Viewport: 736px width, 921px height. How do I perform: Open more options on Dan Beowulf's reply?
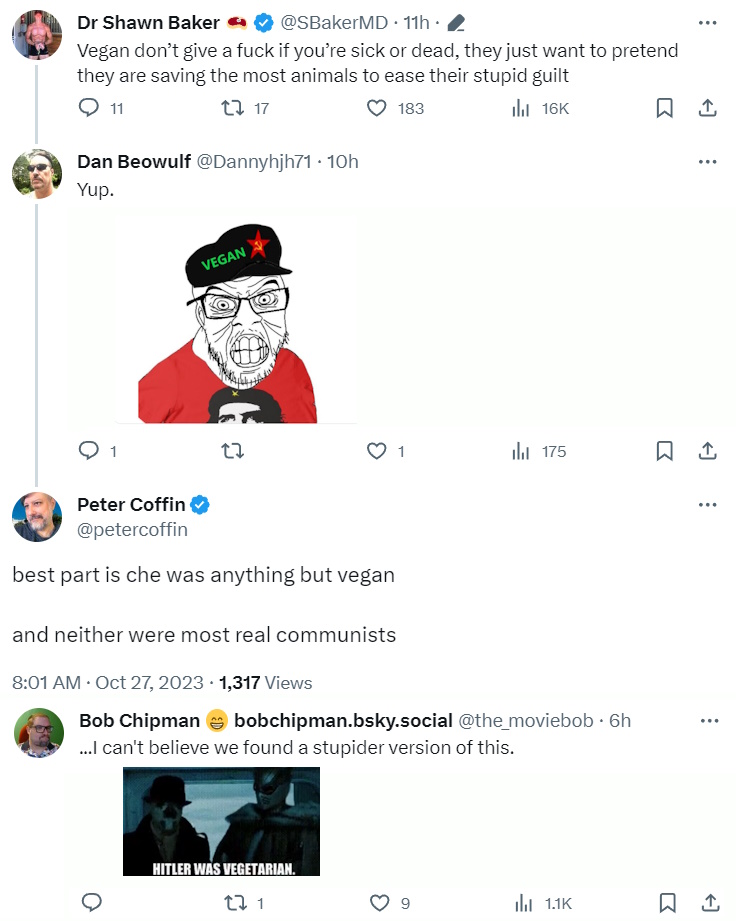(x=707, y=162)
